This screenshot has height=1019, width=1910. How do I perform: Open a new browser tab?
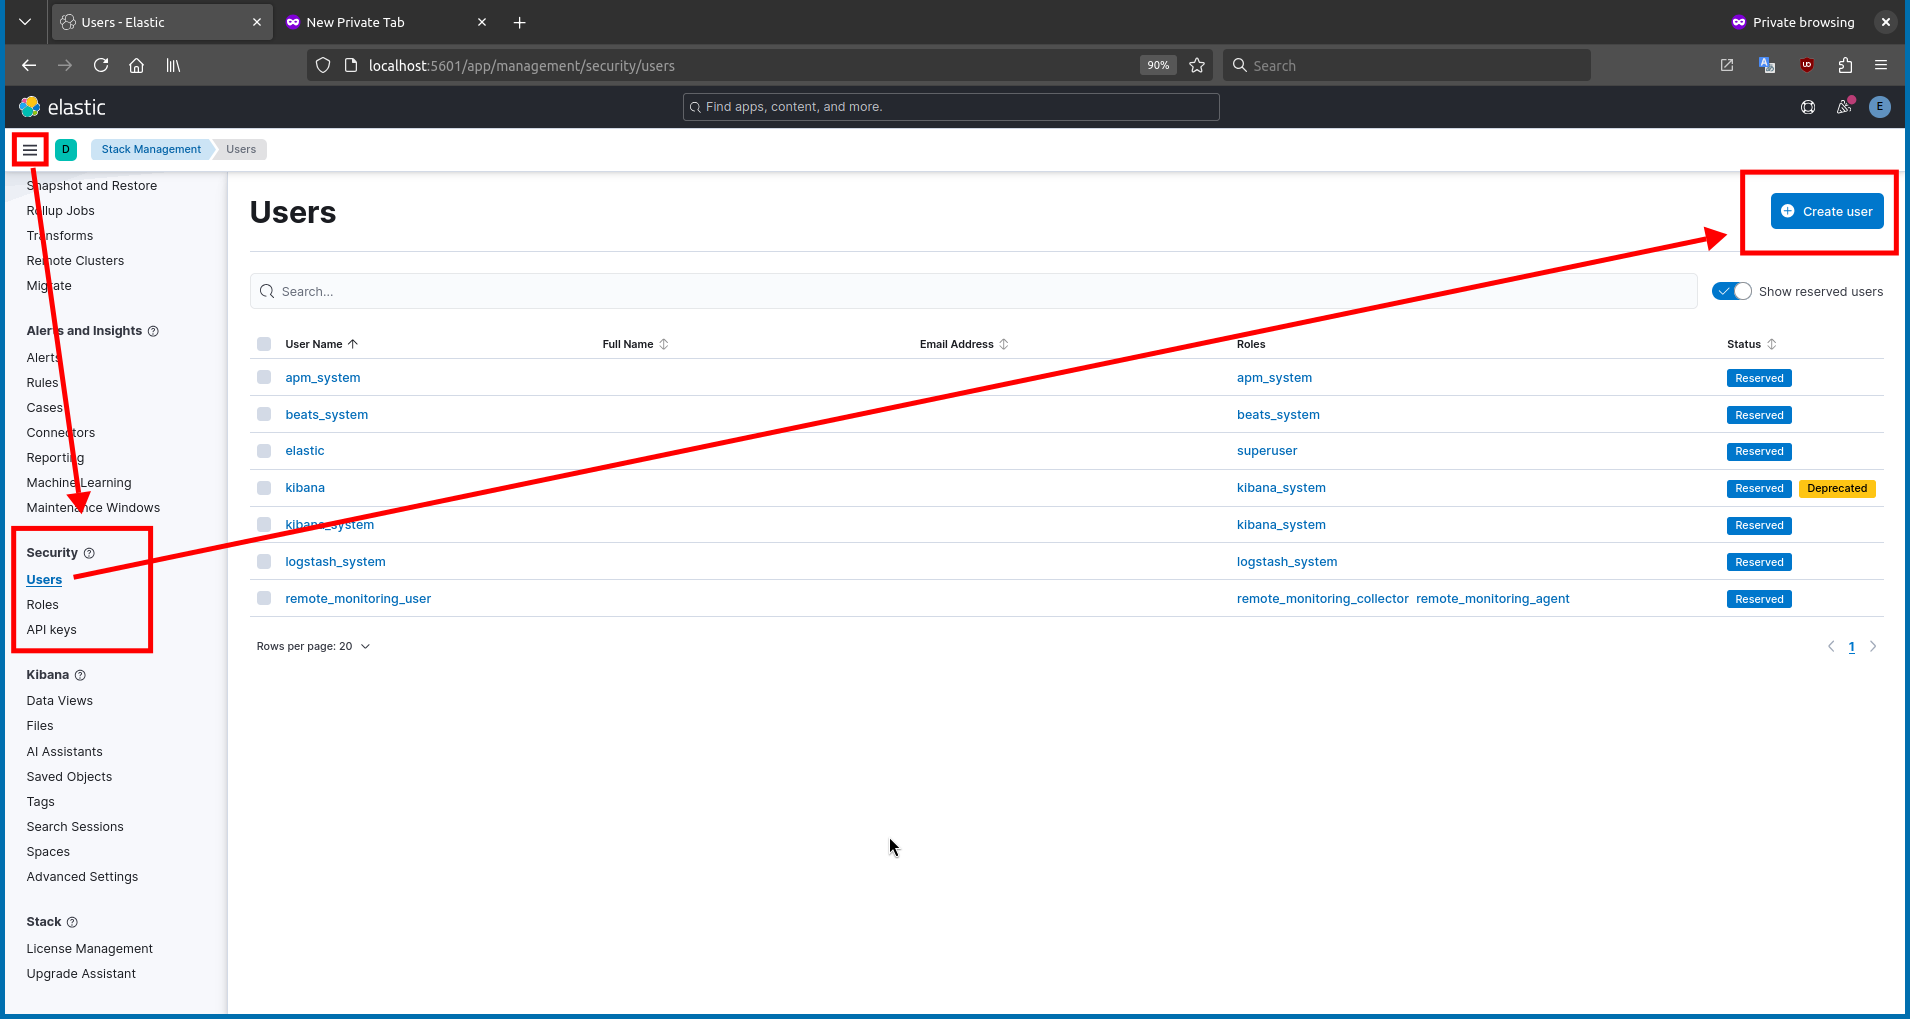click(x=520, y=22)
